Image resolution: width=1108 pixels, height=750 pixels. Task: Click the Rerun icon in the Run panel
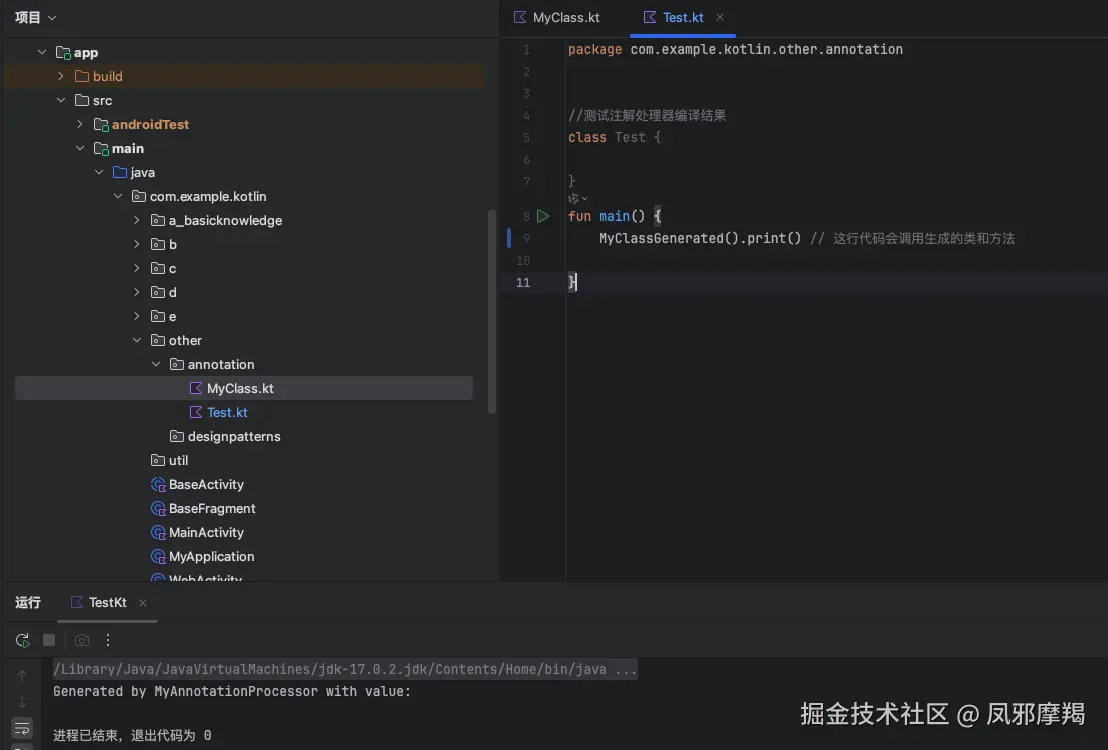click(x=22, y=640)
